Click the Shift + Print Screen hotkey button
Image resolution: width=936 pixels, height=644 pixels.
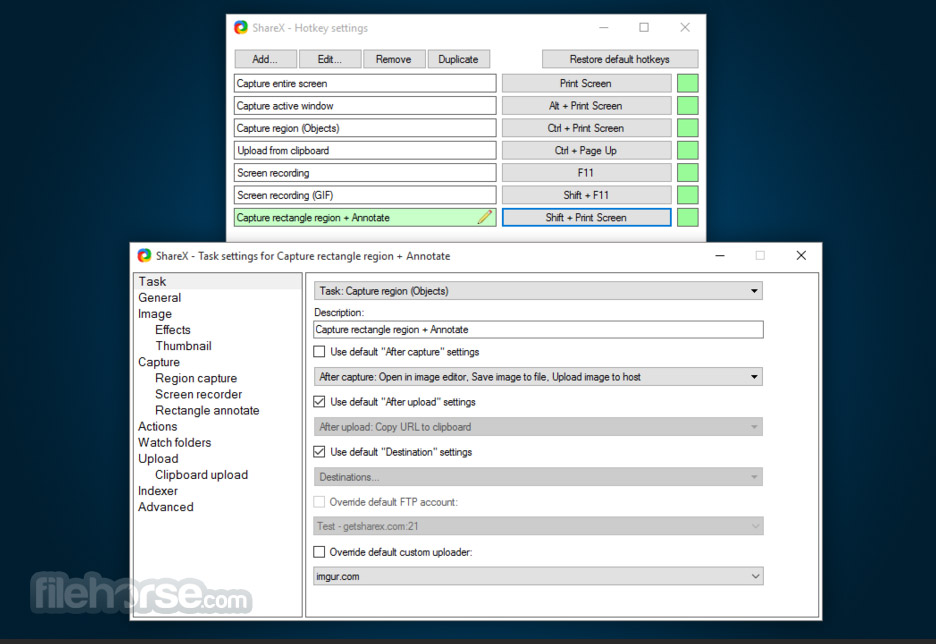(586, 218)
